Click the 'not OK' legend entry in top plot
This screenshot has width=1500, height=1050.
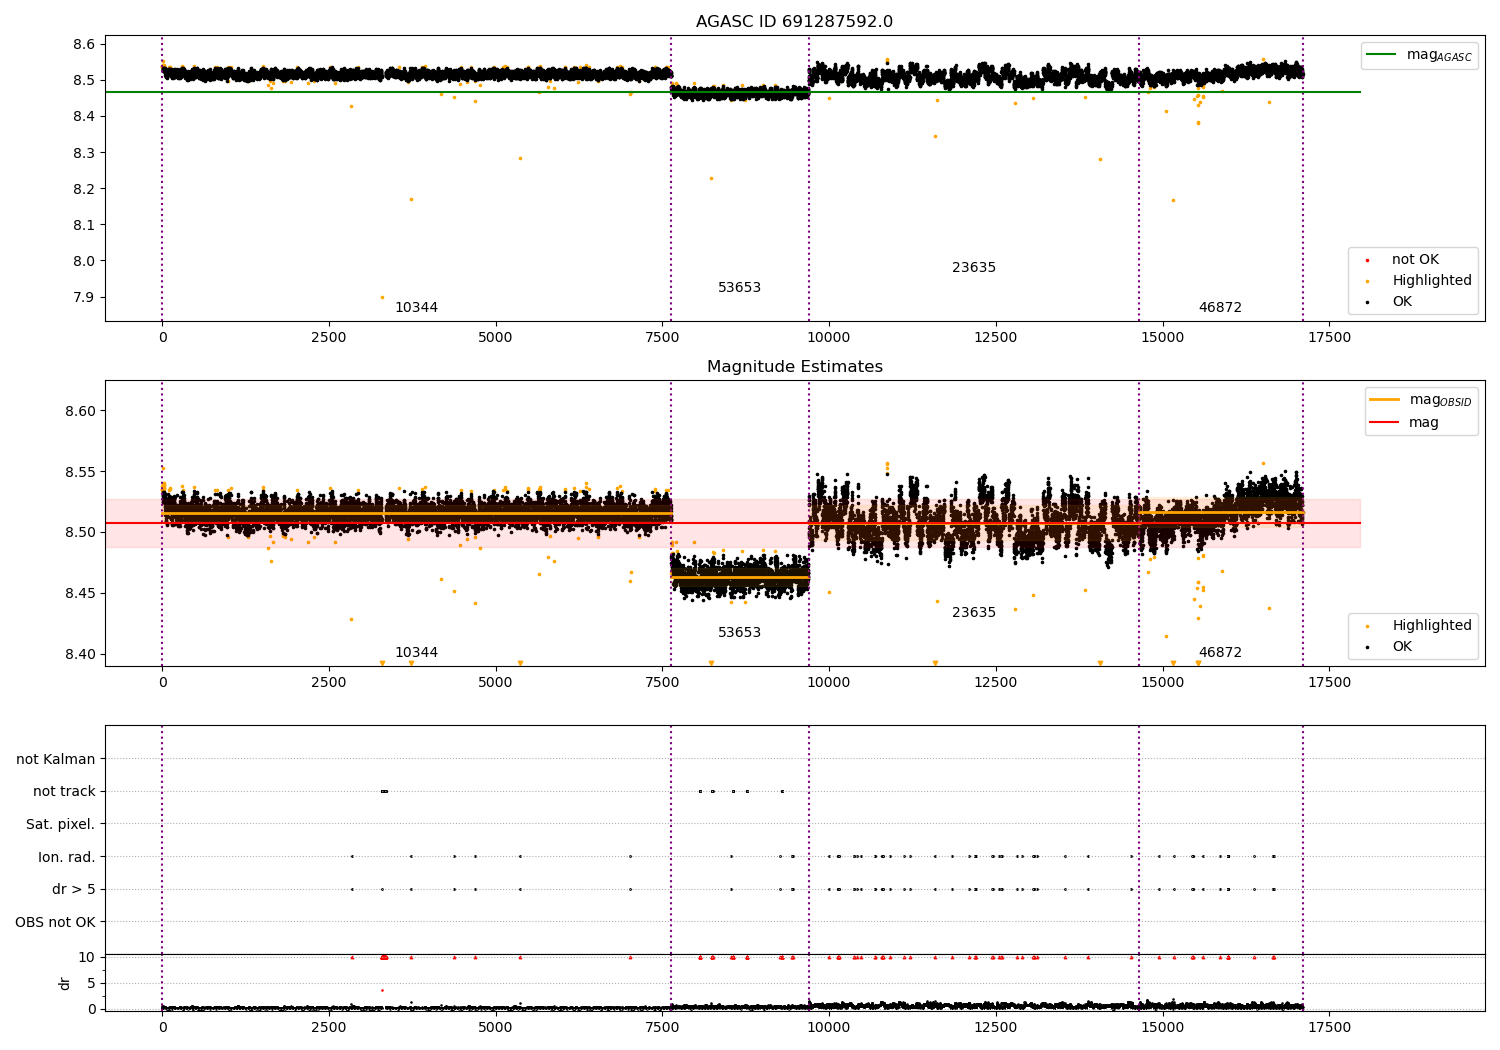click(x=1415, y=260)
